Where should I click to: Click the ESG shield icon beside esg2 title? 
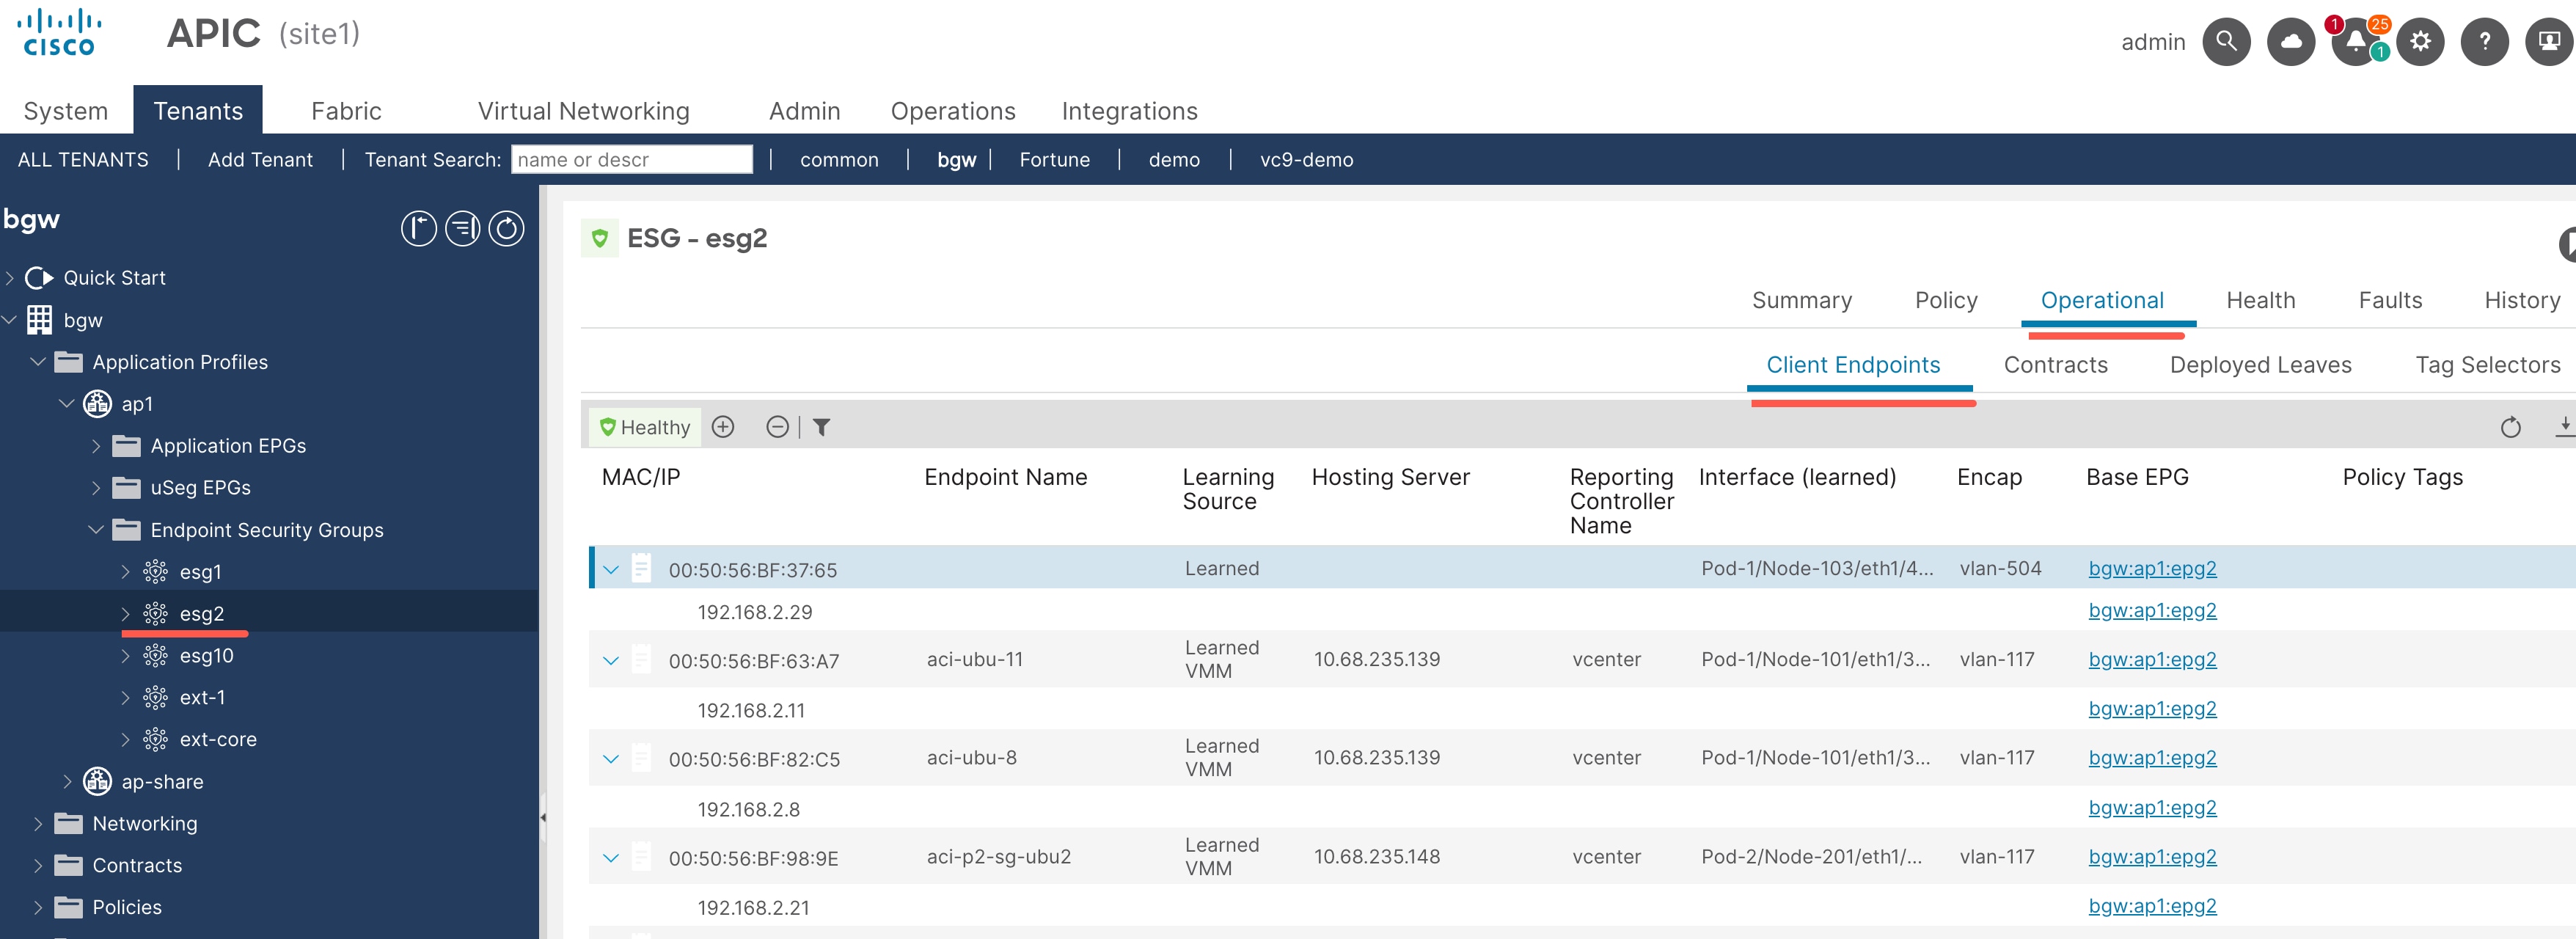pos(600,238)
